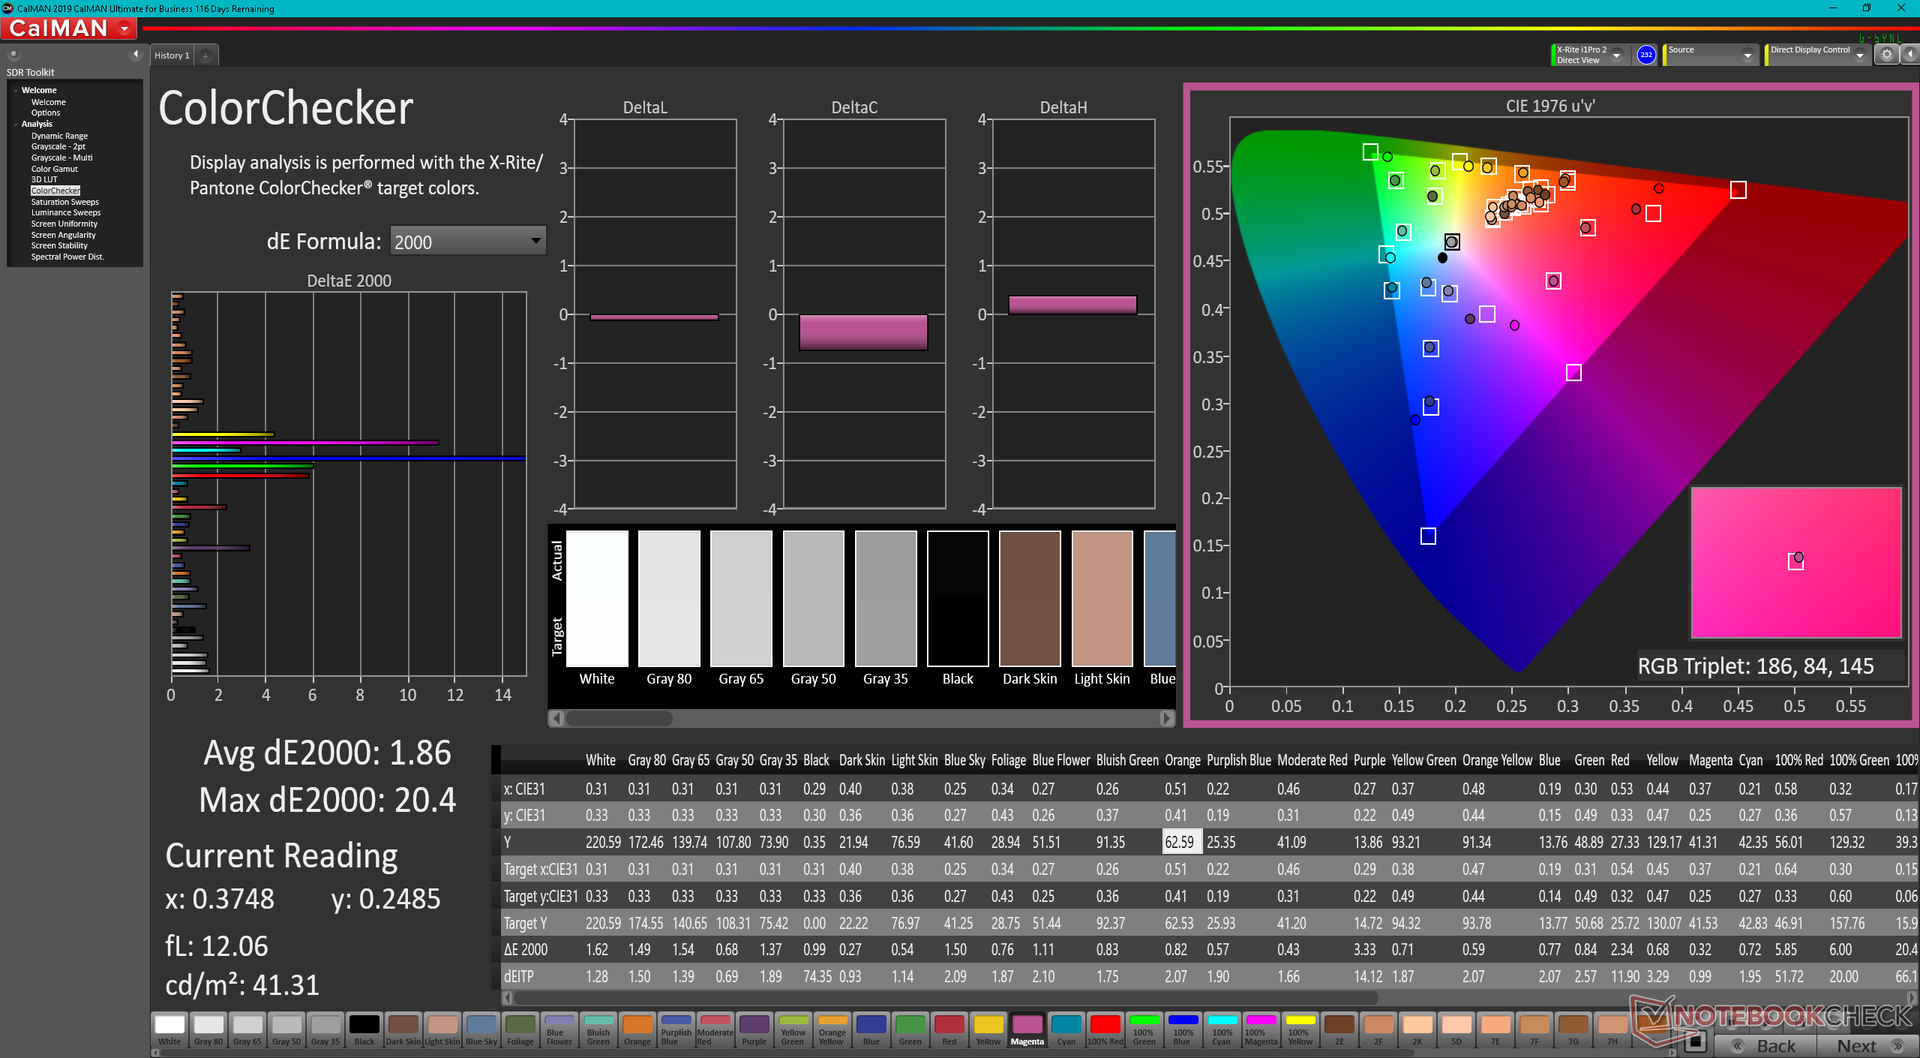Select the 100% Green patch button

1144,1029
